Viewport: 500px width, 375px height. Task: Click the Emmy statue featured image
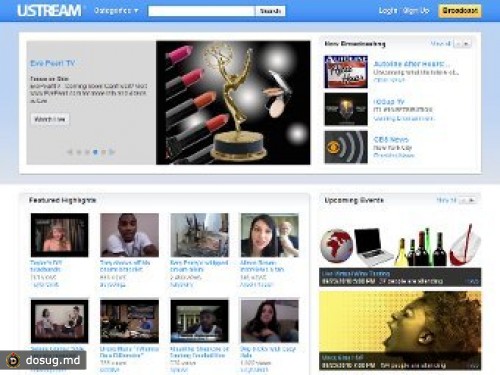point(233,103)
